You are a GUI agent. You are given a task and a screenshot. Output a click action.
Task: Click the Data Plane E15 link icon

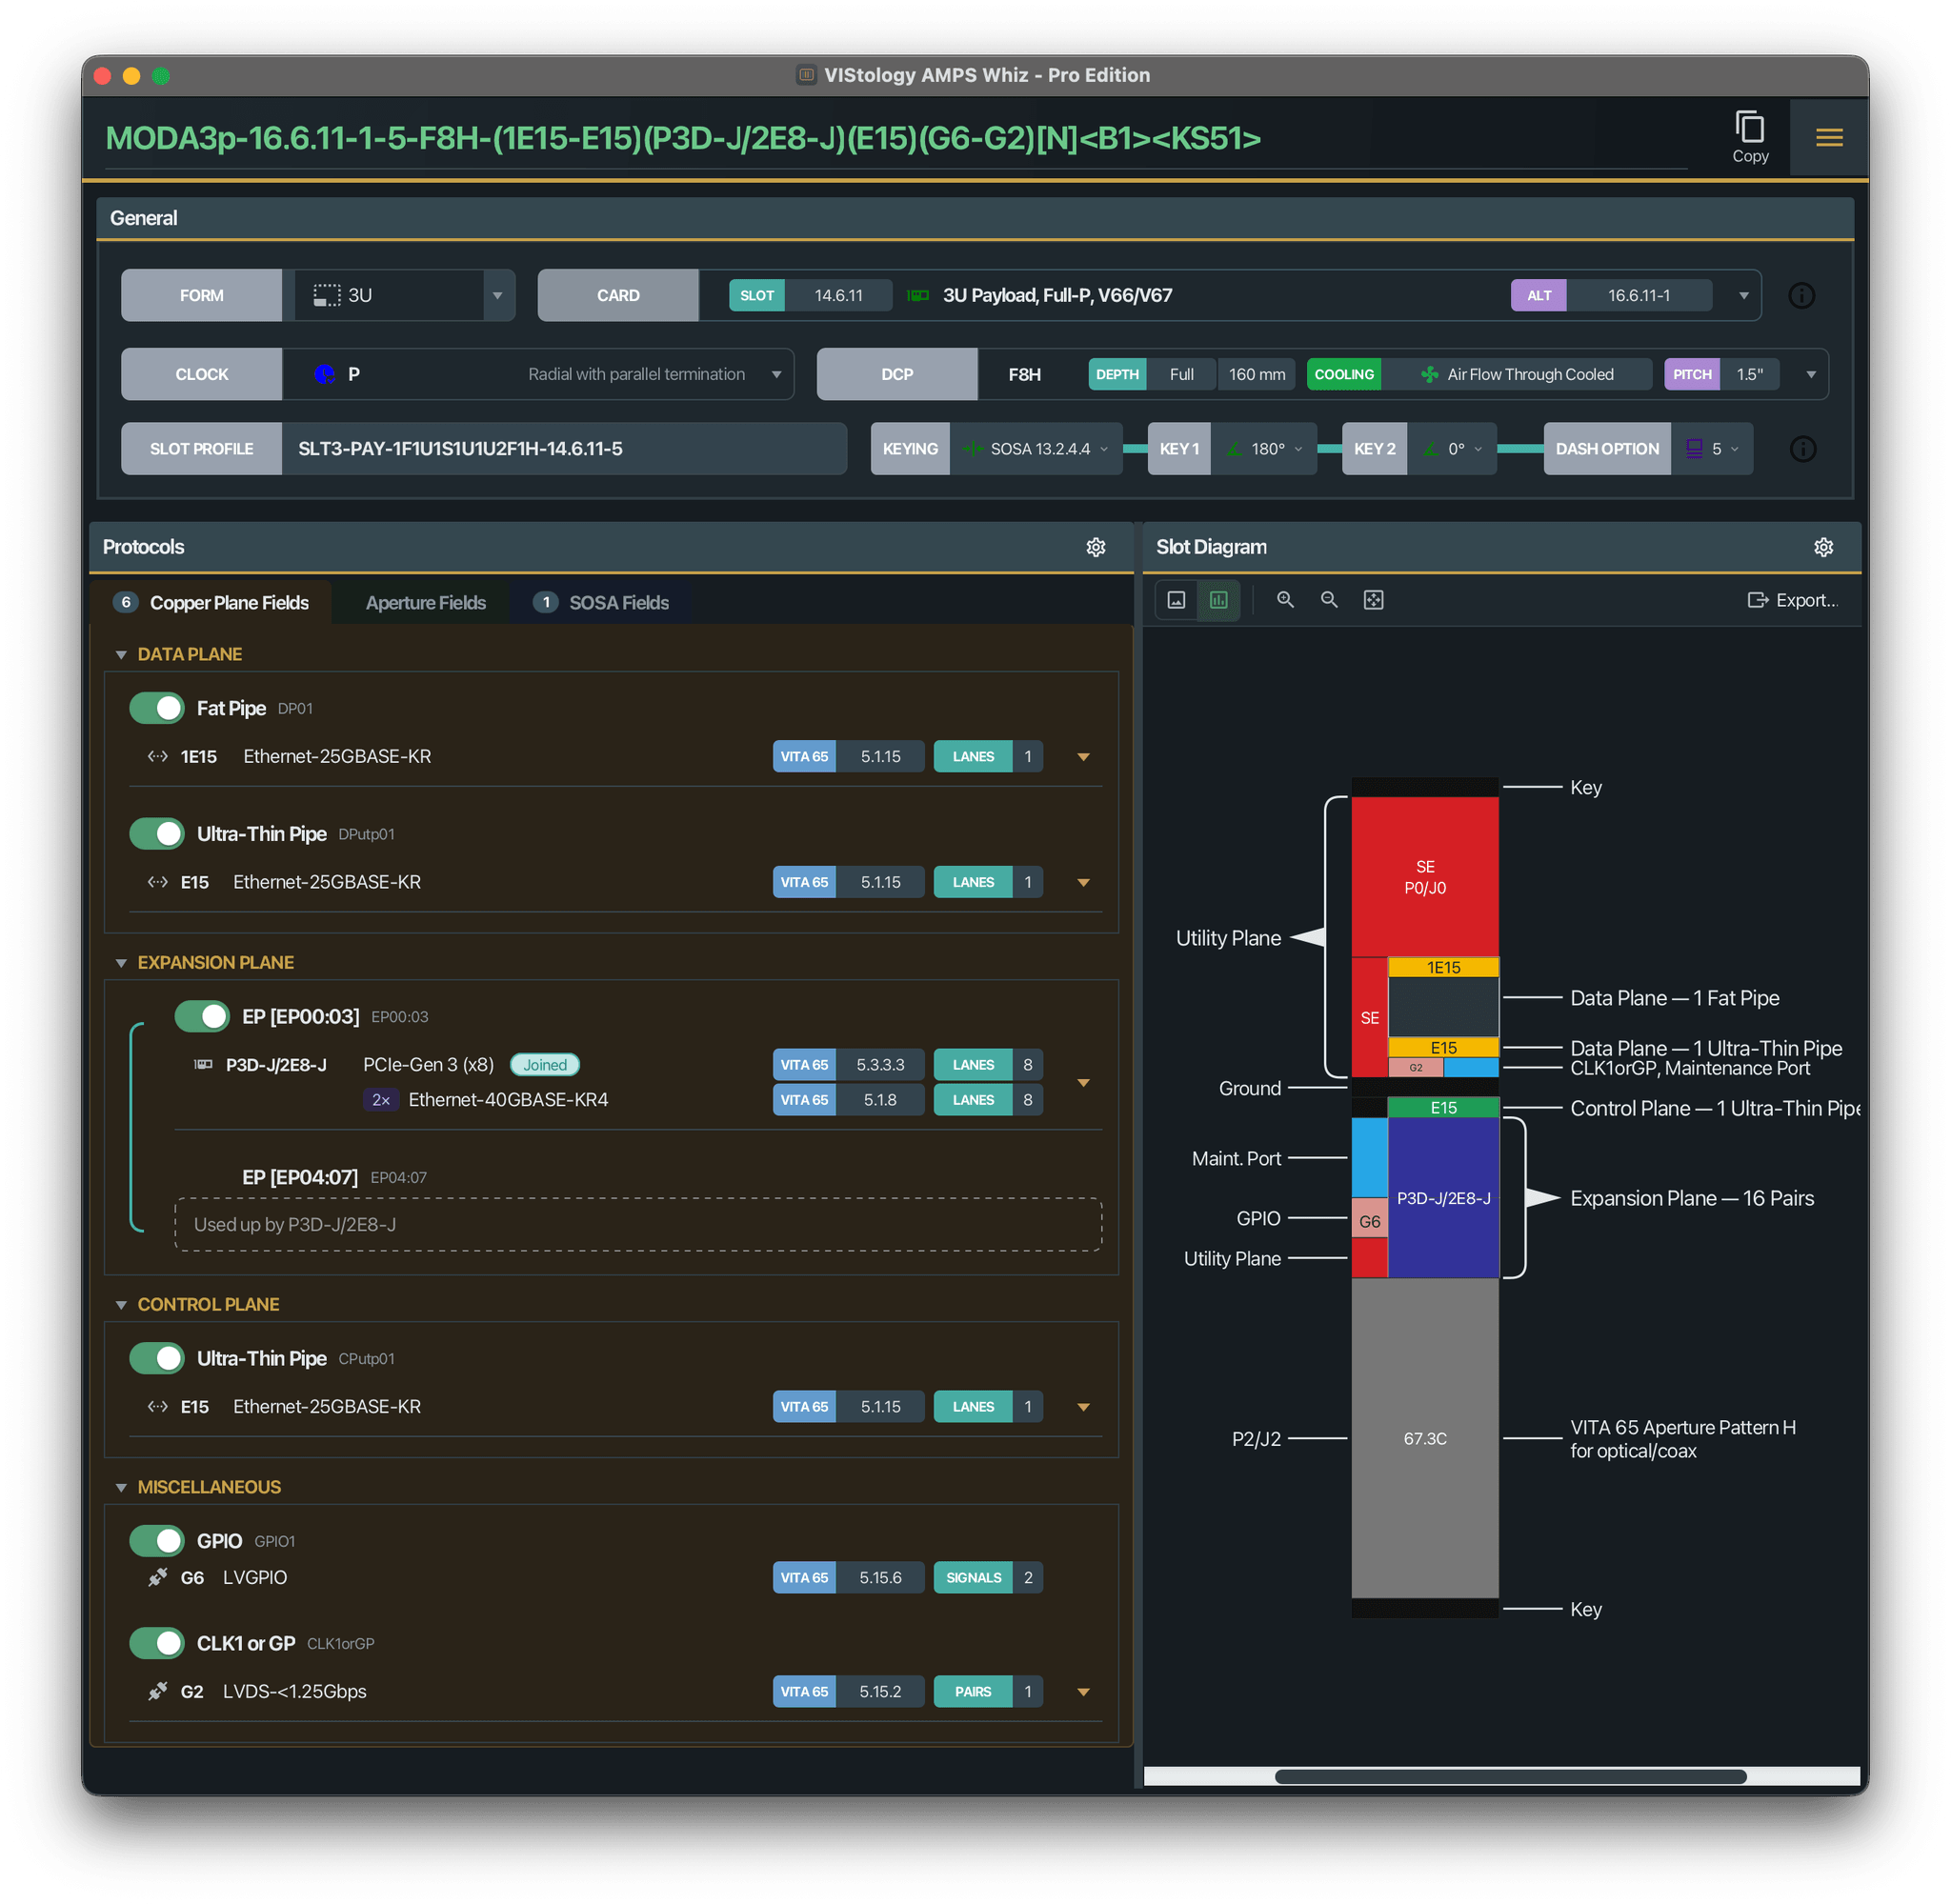(x=157, y=882)
